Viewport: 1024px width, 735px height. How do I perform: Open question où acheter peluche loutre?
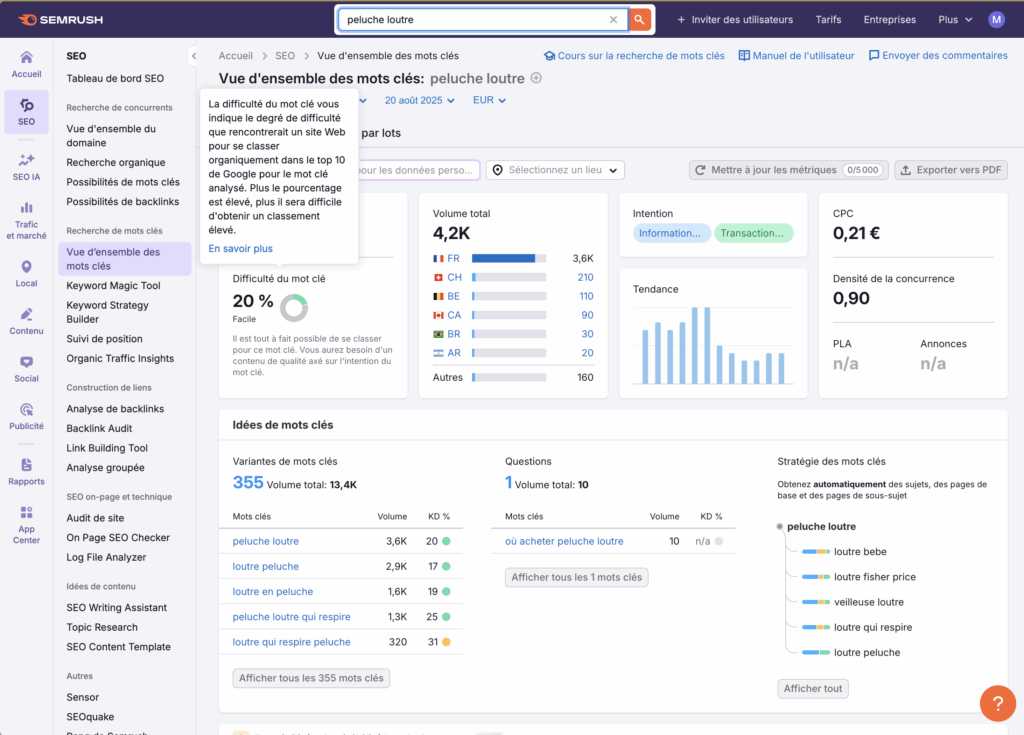[564, 541]
